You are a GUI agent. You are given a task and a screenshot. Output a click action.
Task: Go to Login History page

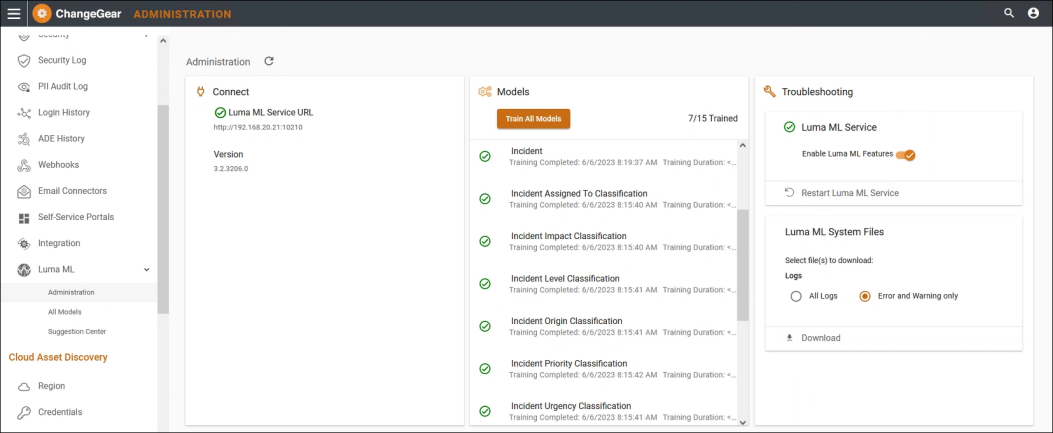point(64,113)
